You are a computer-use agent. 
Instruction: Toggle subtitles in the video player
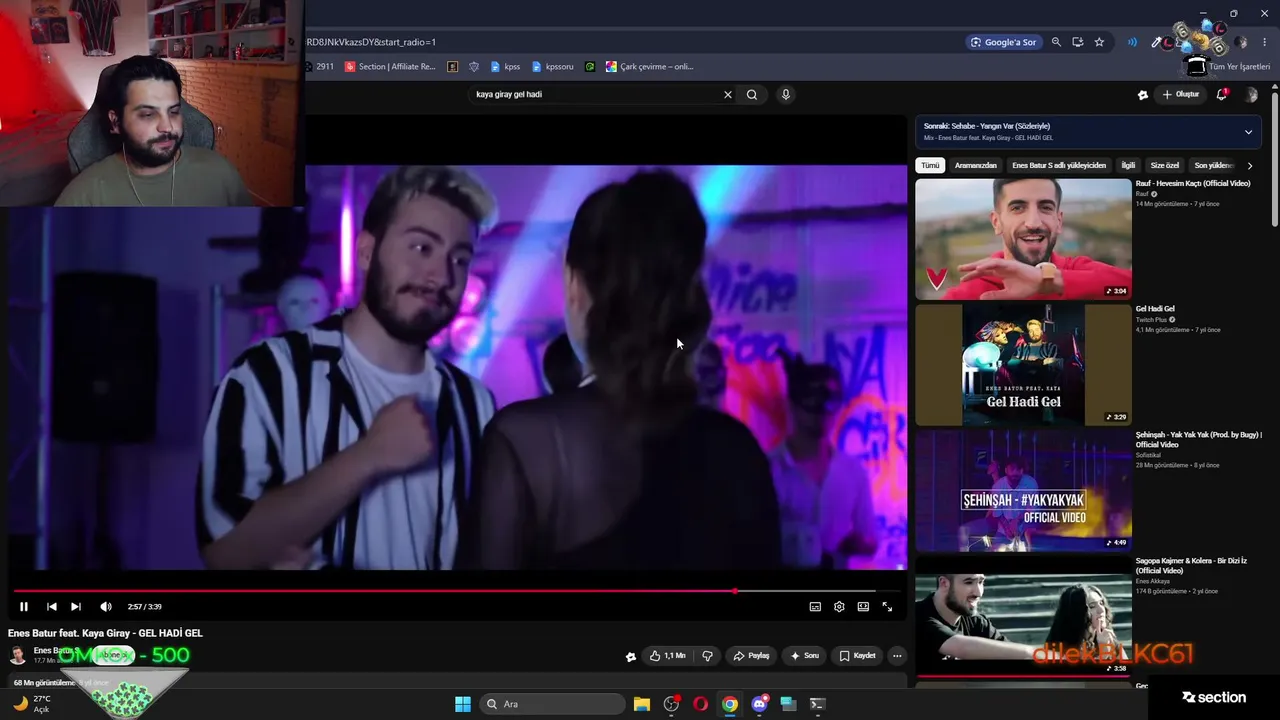point(815,606)
